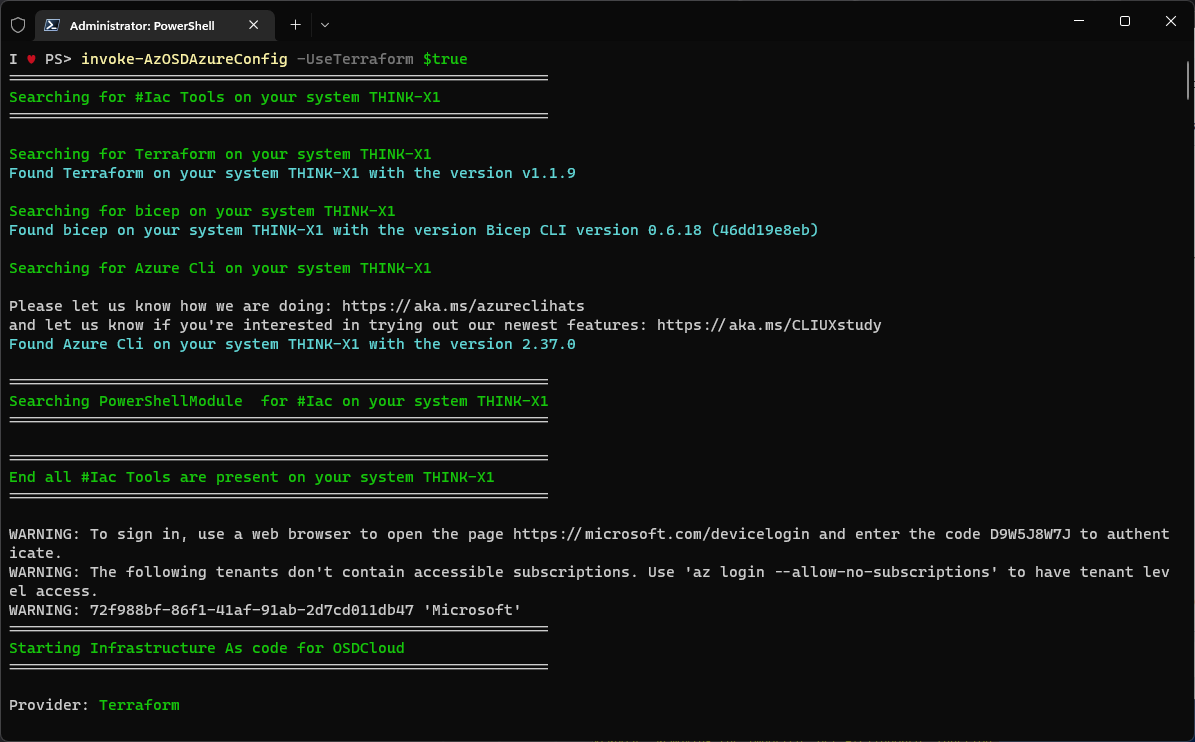1195x742 pixels.
Task: Click 'Searching PowerShellModule for #Iac' line
Action: pos(279,401)
